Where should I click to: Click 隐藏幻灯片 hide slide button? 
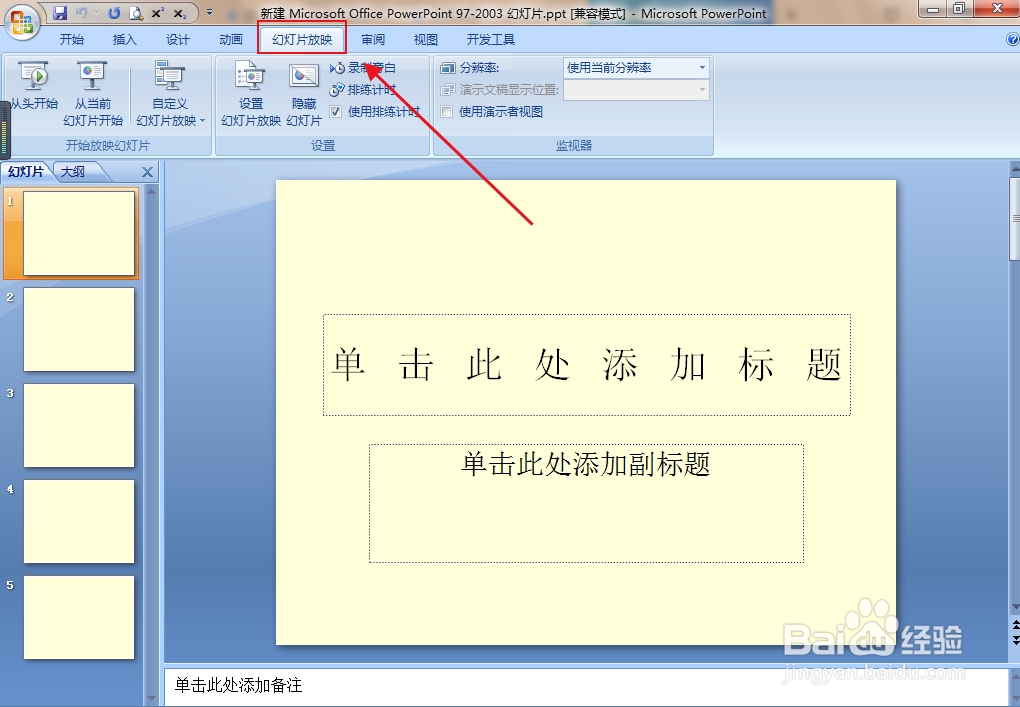click(x=304, y=93)
